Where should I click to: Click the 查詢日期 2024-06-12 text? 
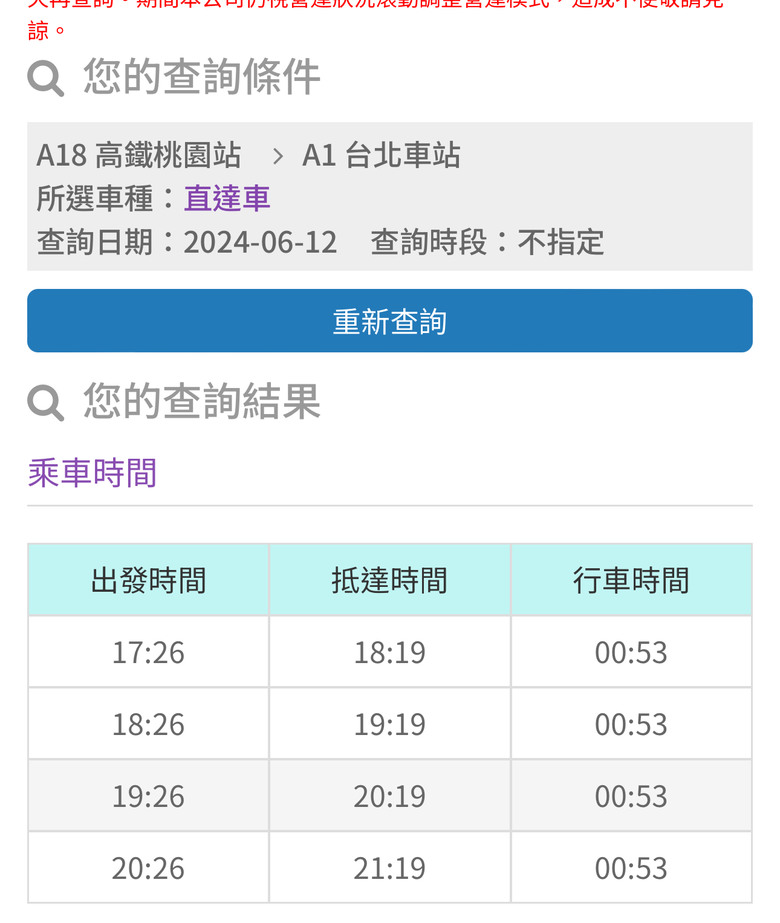click(x=187, y=242)
